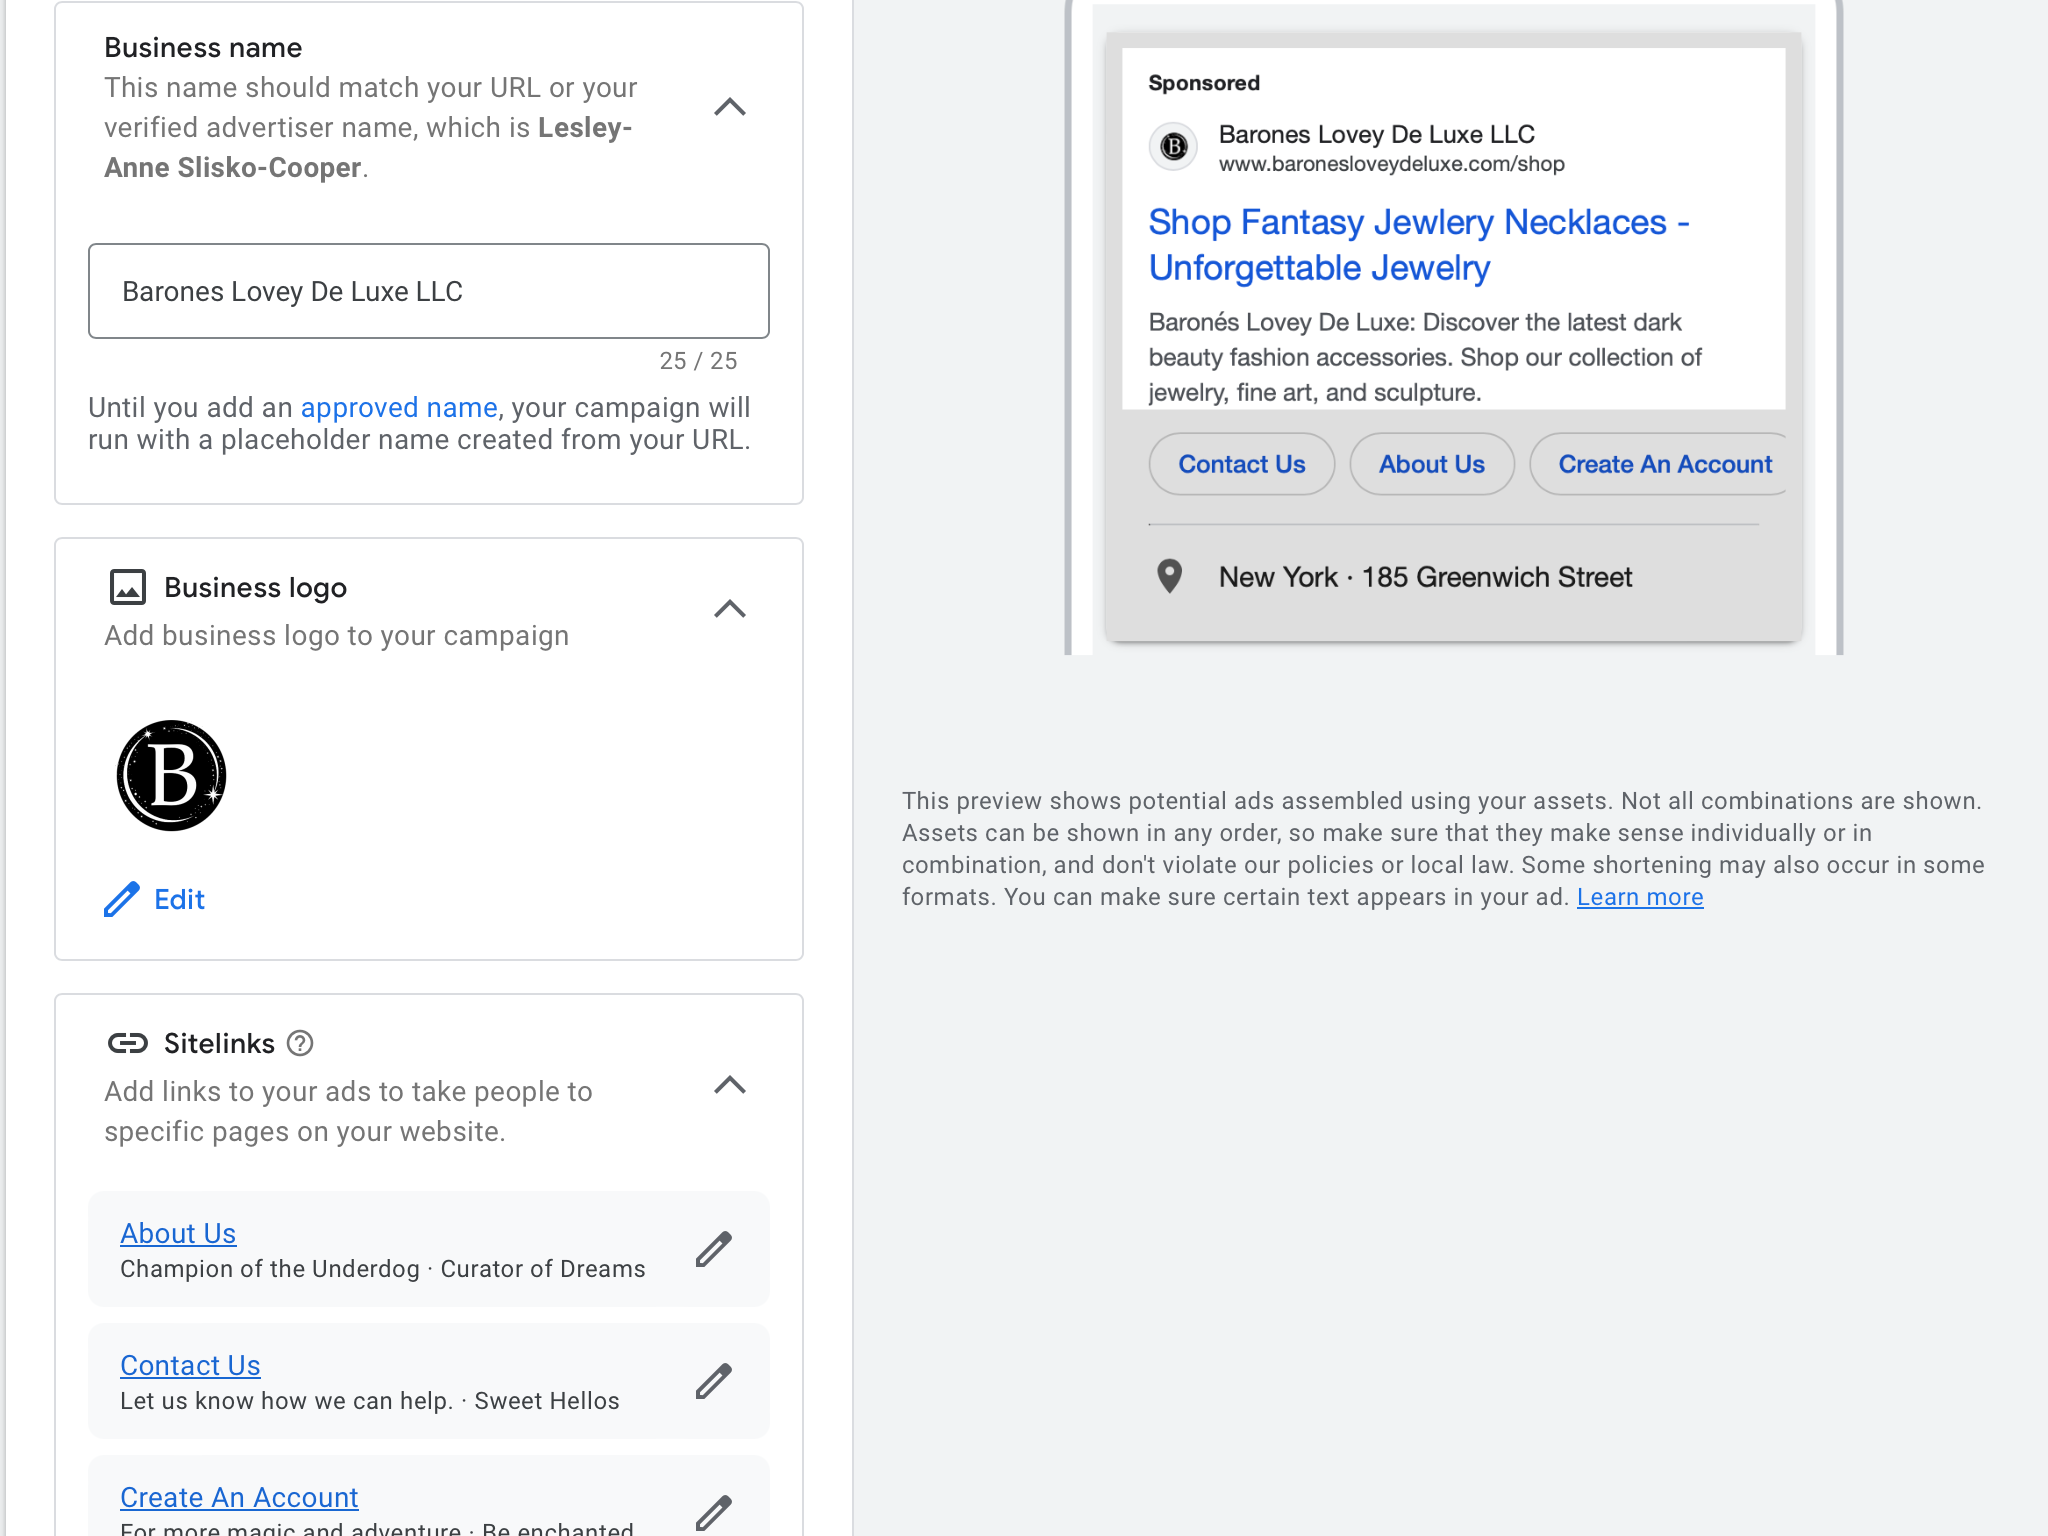Click the small B logo in ad preview
Viewport: 2048px width, 1536px height.
coord(1174,147)
